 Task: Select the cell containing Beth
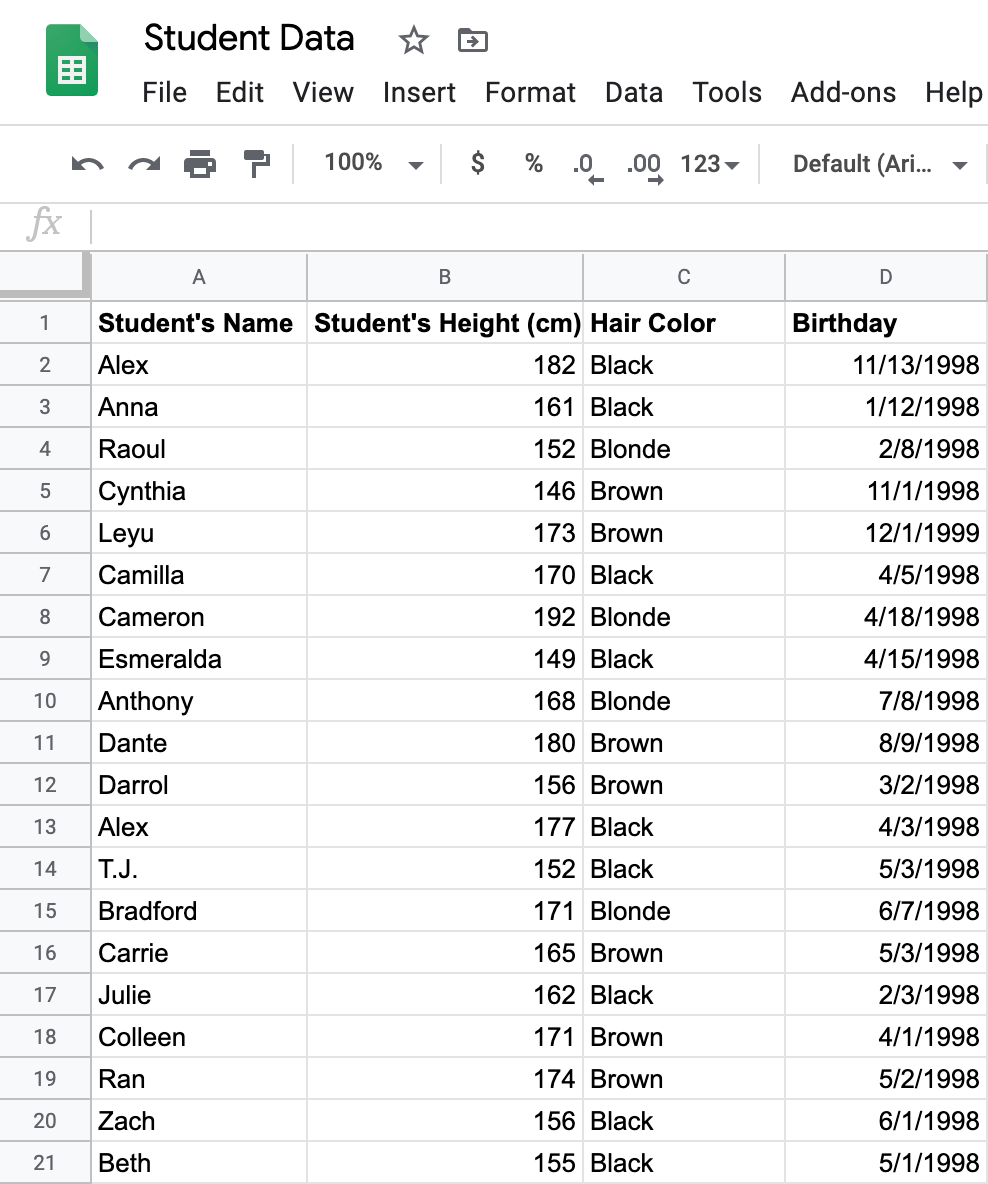click(x=199, y=1163)
